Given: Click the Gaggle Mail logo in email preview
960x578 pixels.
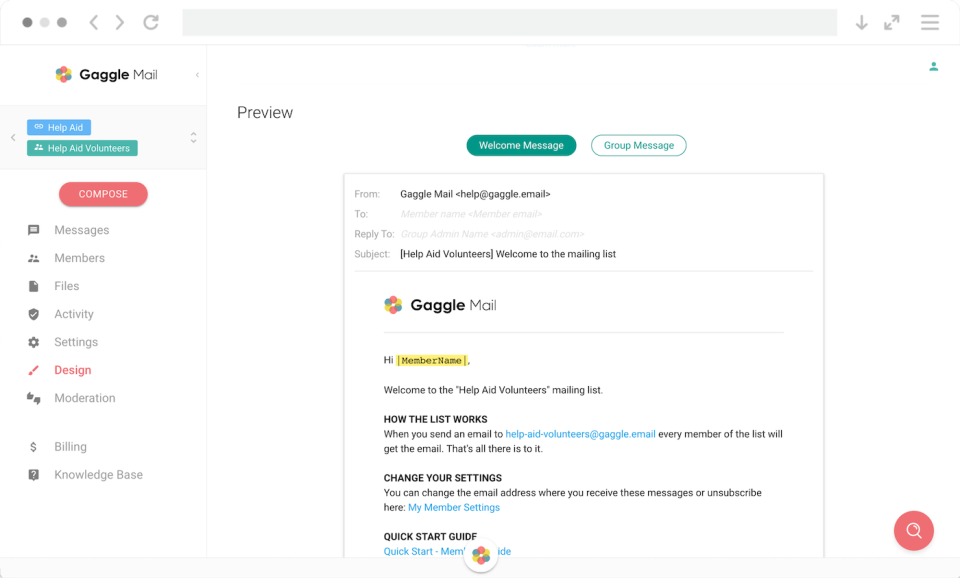Looking at the screenshot, I should [440, 305].
